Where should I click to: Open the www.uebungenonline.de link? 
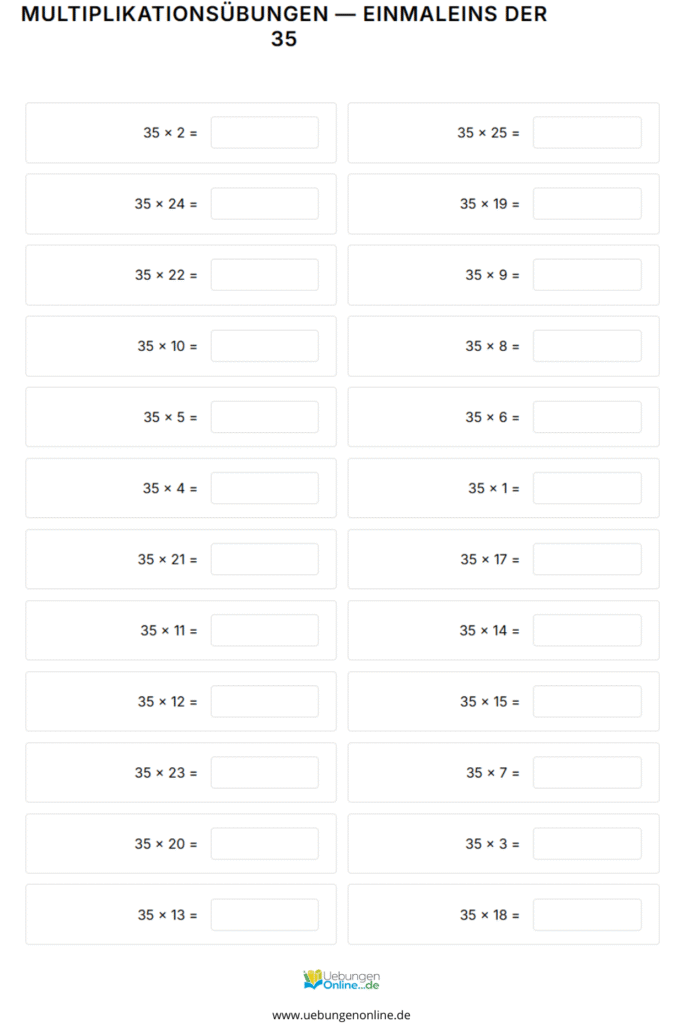pos(341,1014)
